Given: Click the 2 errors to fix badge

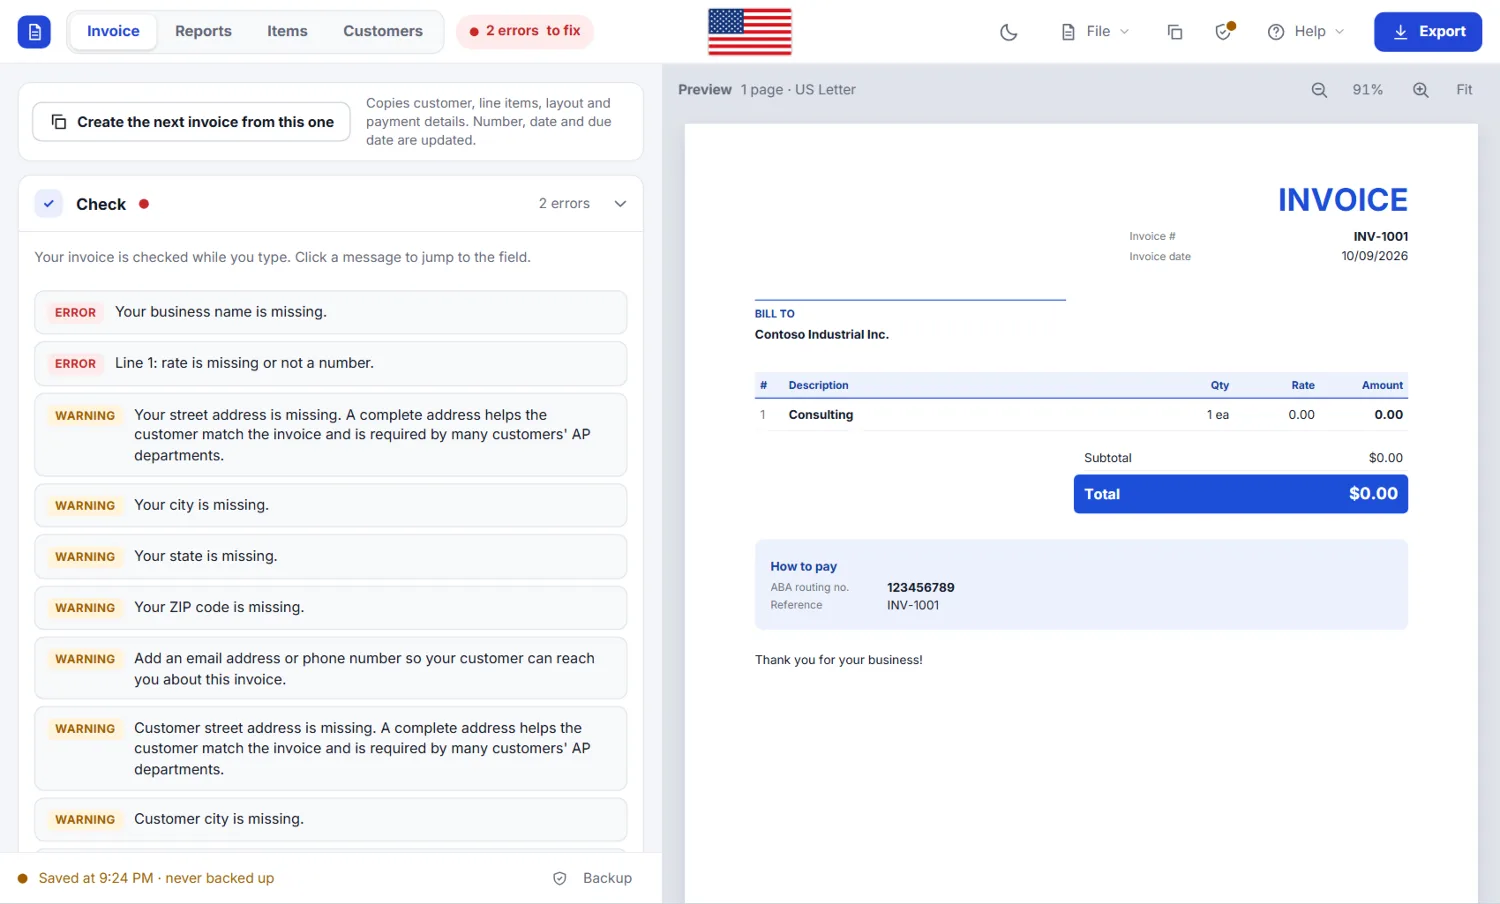Looking at the screenshot, I should click(525, 32).
